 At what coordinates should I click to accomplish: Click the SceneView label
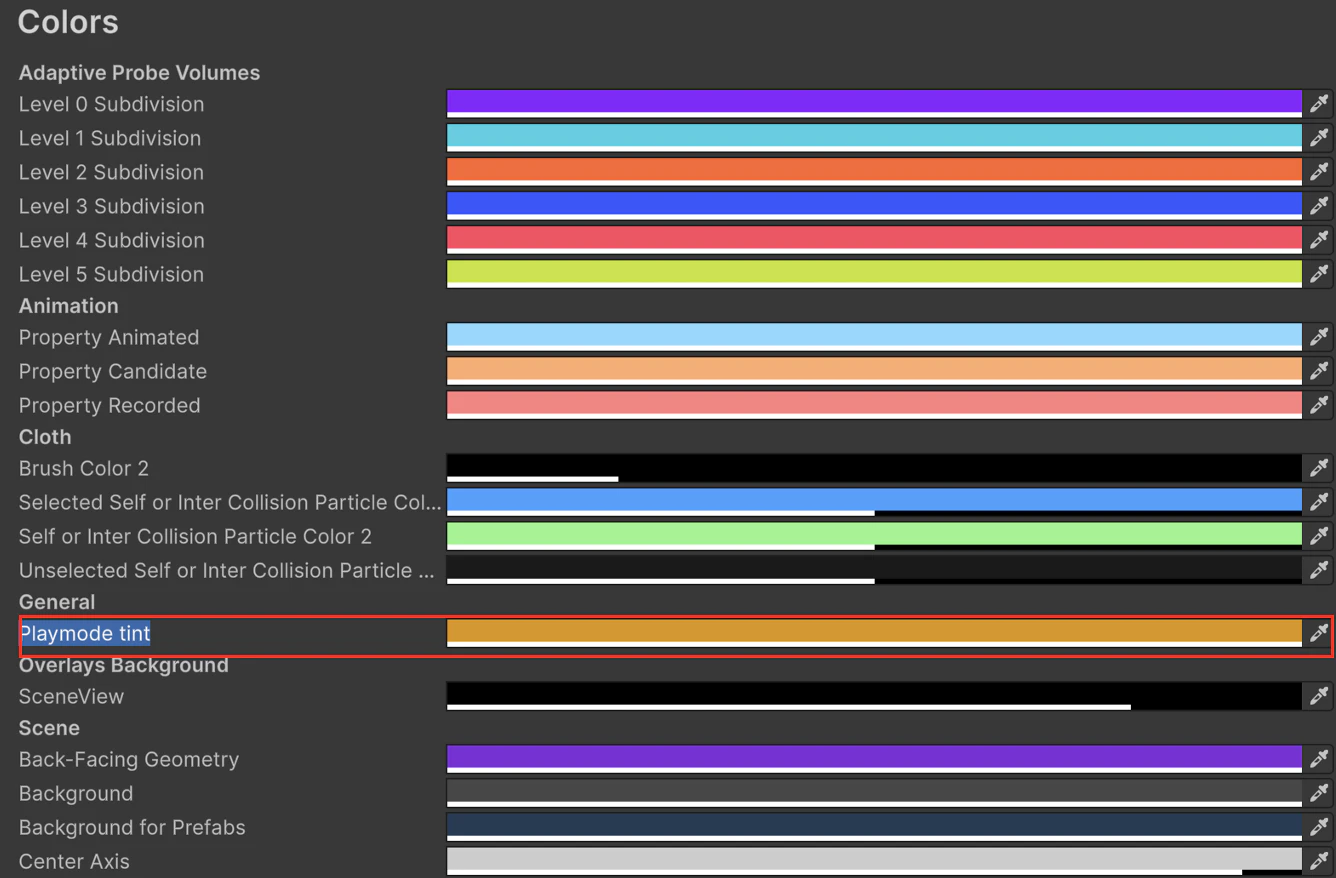(x=71, y=696)
